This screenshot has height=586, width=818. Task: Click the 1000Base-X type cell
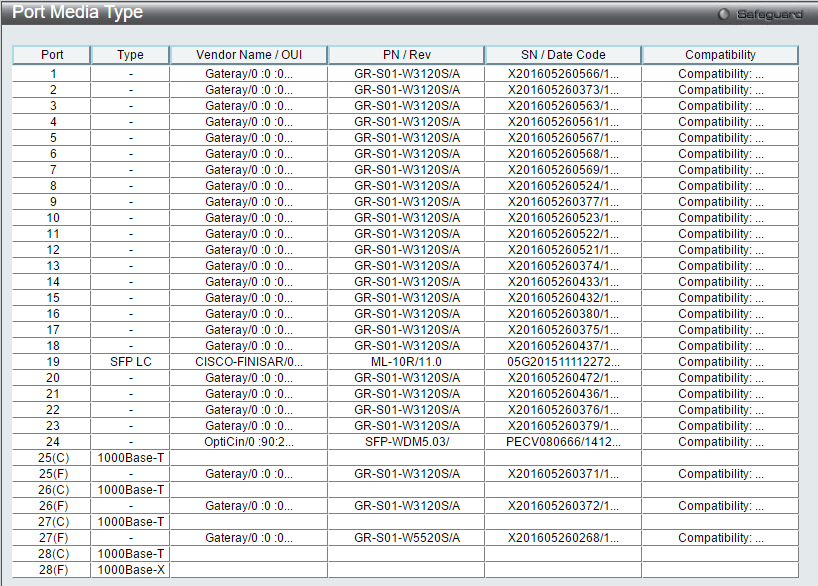[x=130, y=570]
